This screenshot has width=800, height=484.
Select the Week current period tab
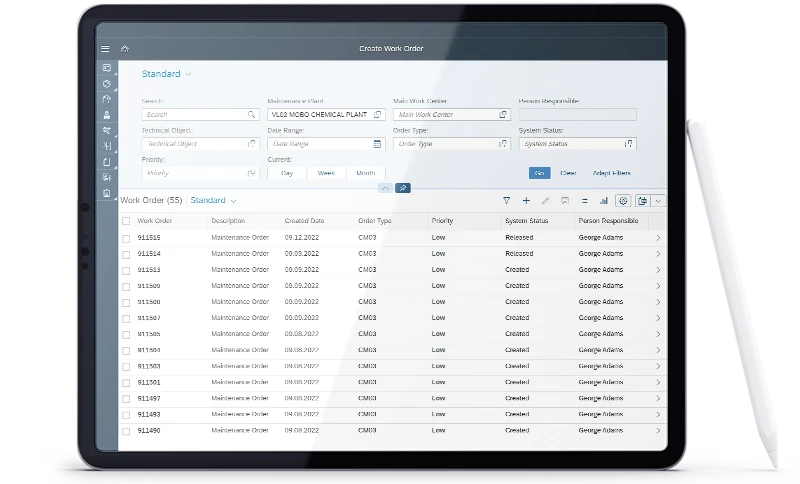[326, 173]
